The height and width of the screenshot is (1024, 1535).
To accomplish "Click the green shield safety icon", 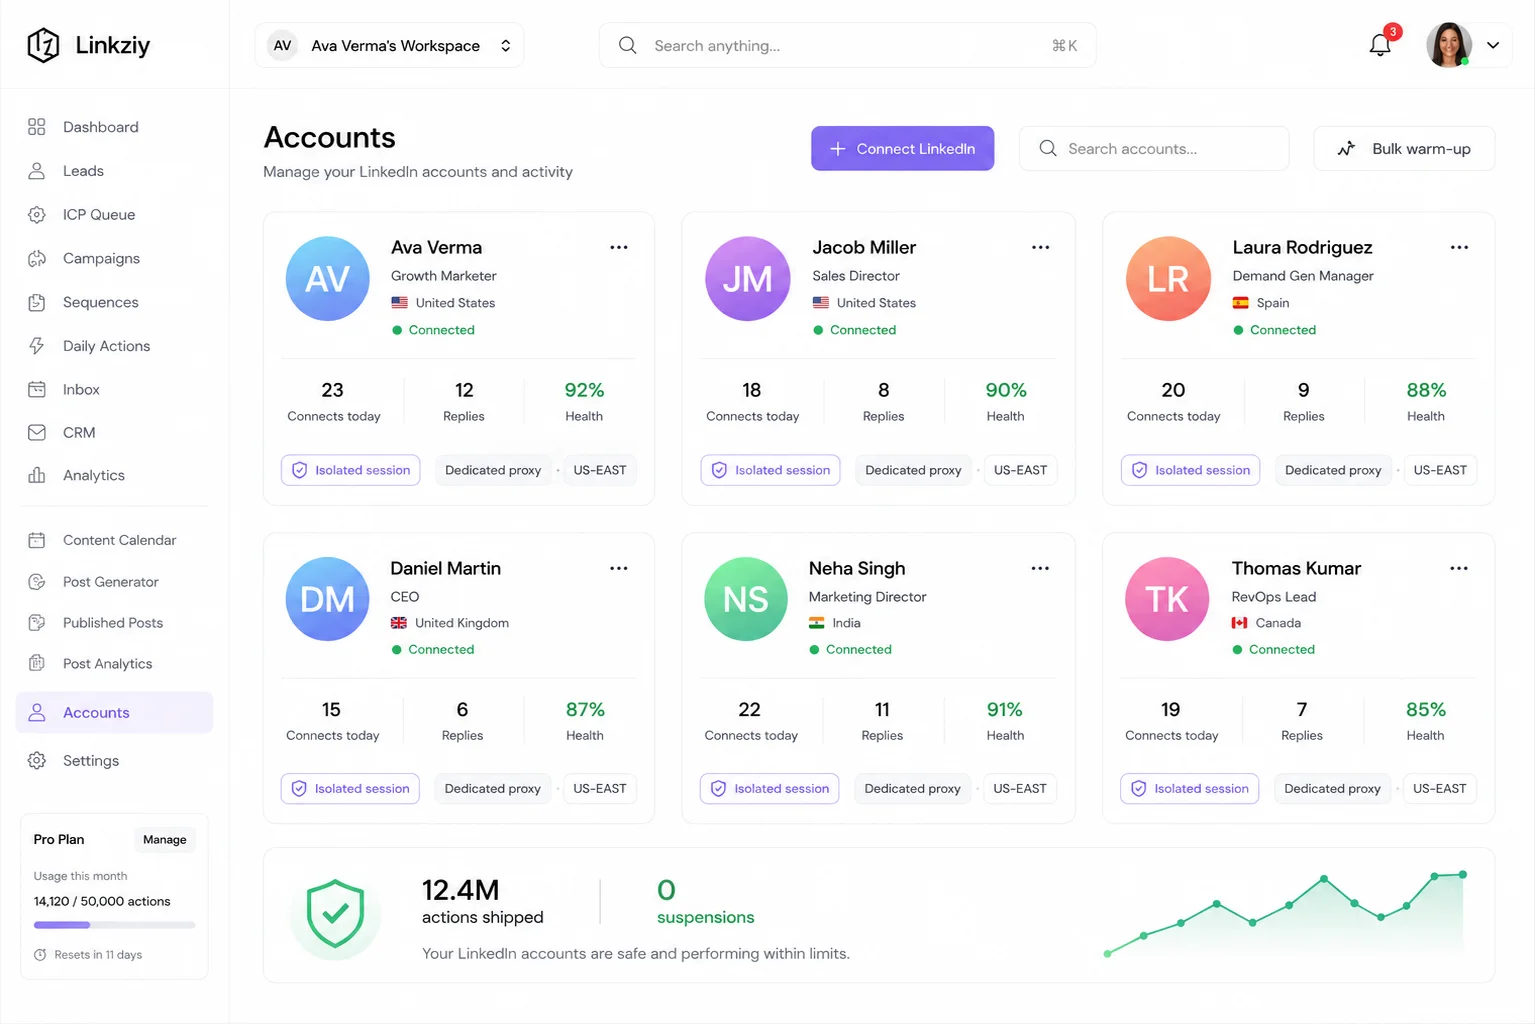I will tap(335, 914).
